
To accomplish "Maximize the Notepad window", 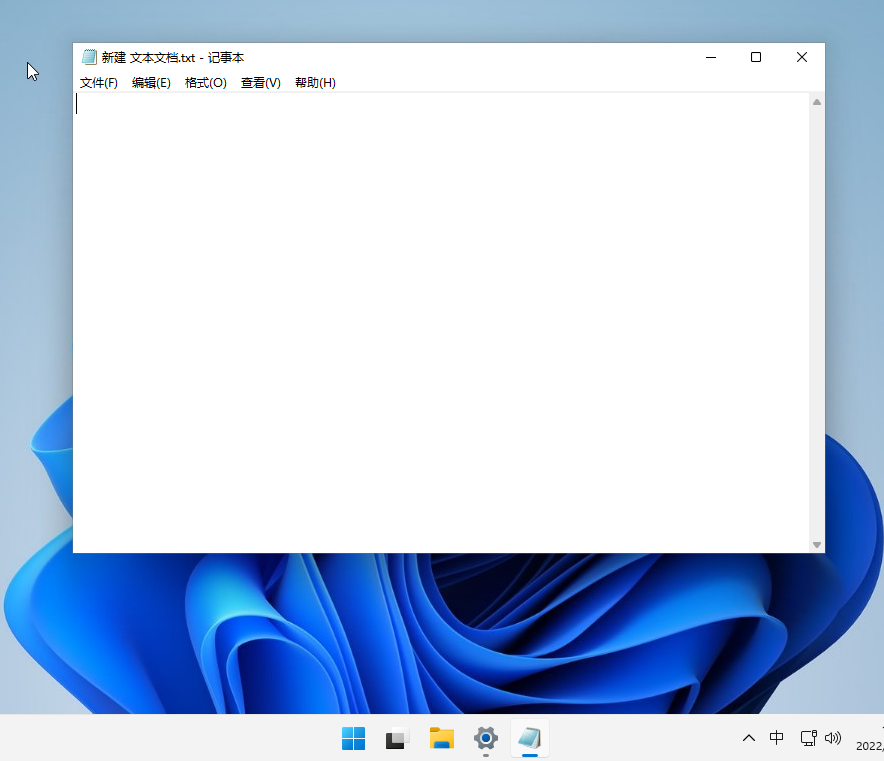I will pos(756,57).
